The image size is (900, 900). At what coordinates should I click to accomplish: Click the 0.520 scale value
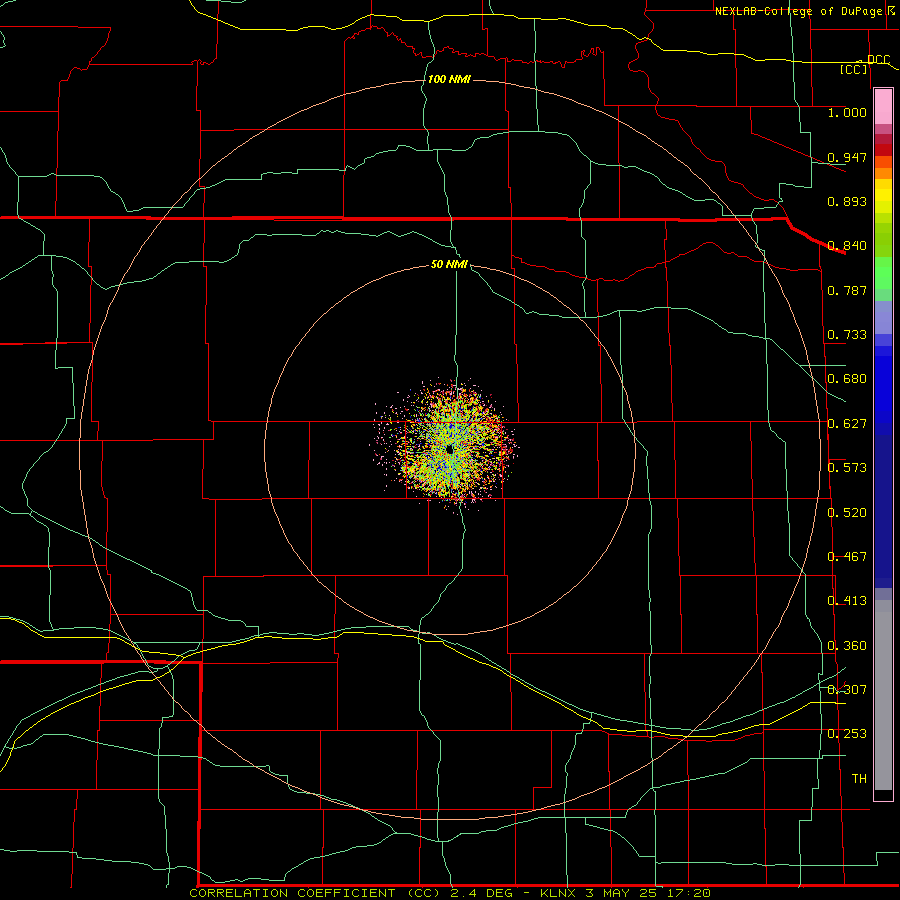click(847, 513)
